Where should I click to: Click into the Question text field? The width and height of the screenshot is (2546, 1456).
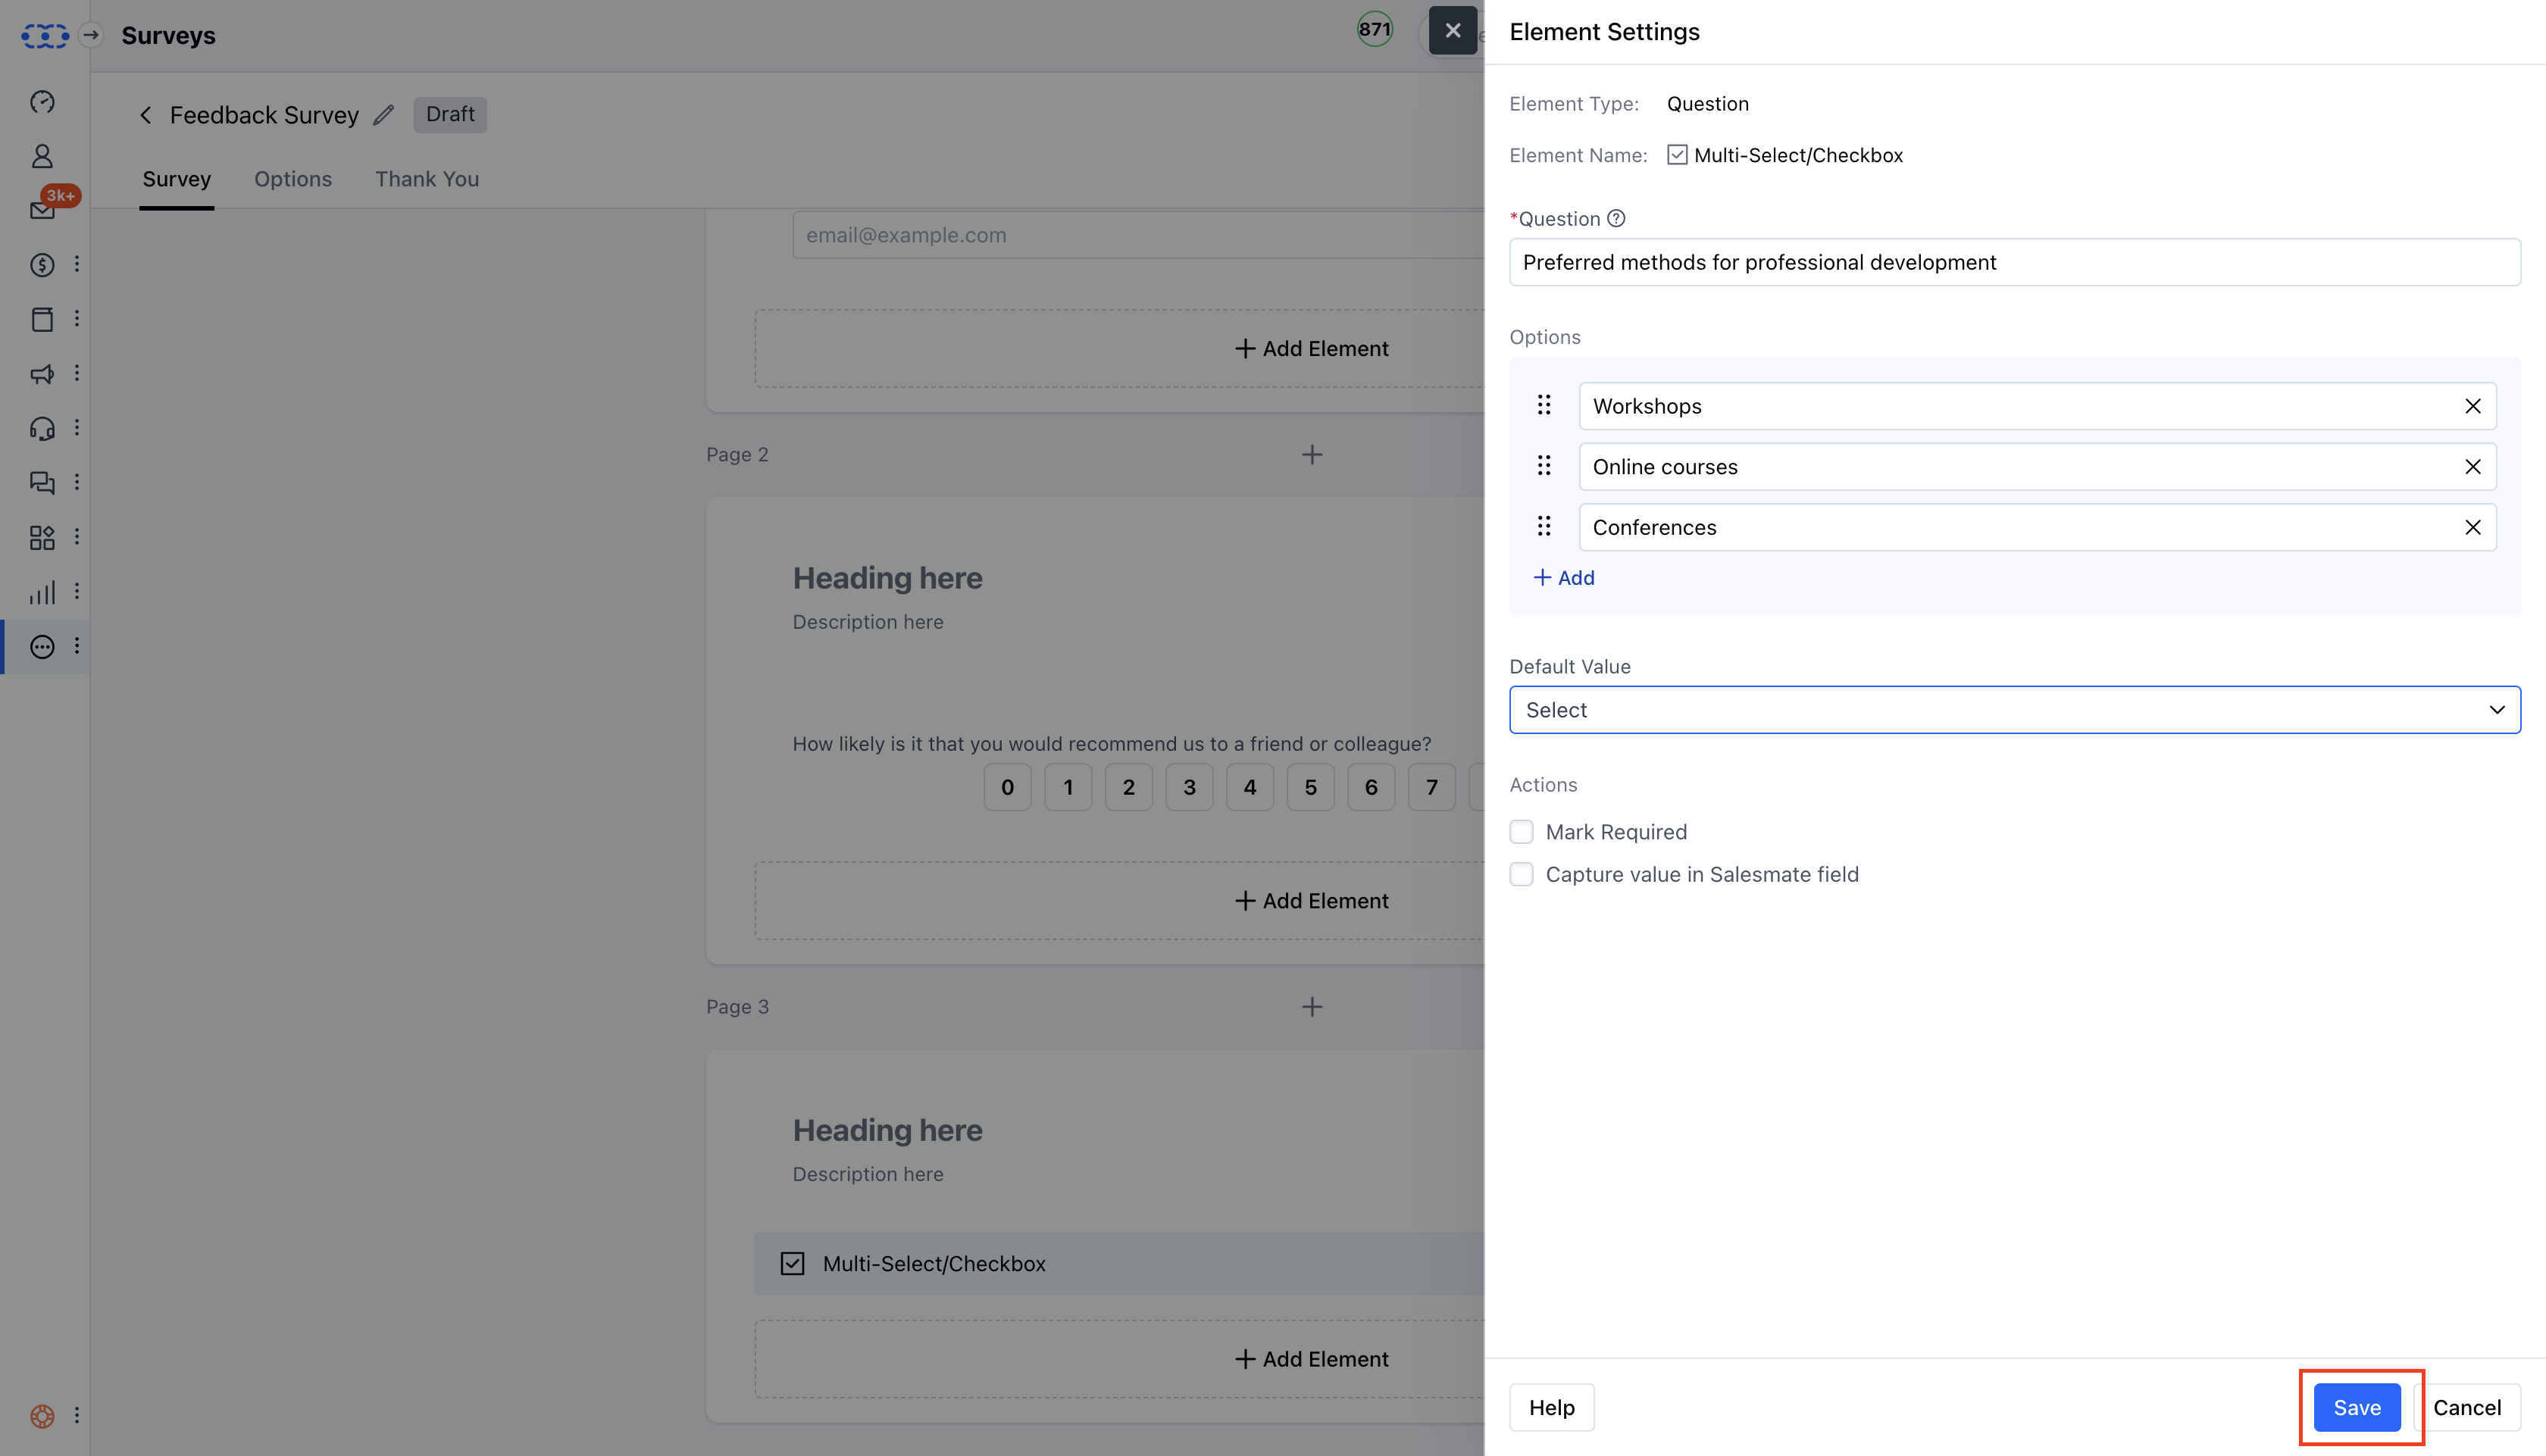pyautogui.click(x=2014, y=262)
